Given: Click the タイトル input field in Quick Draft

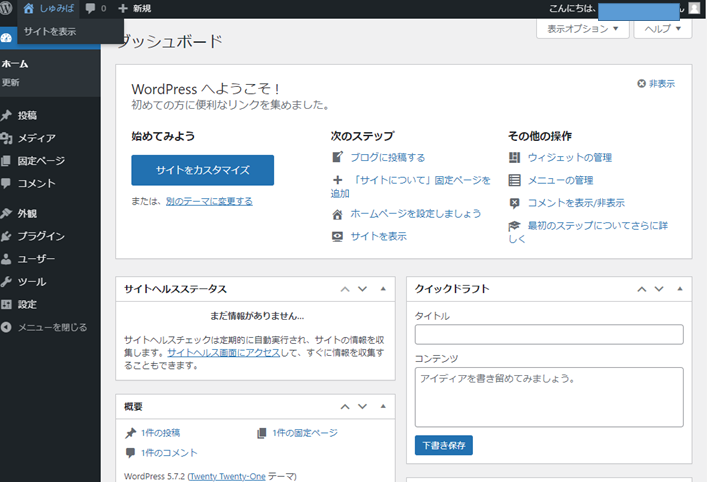Looking at the screenshot, I should pyautogui.click(x=548, y=335).
